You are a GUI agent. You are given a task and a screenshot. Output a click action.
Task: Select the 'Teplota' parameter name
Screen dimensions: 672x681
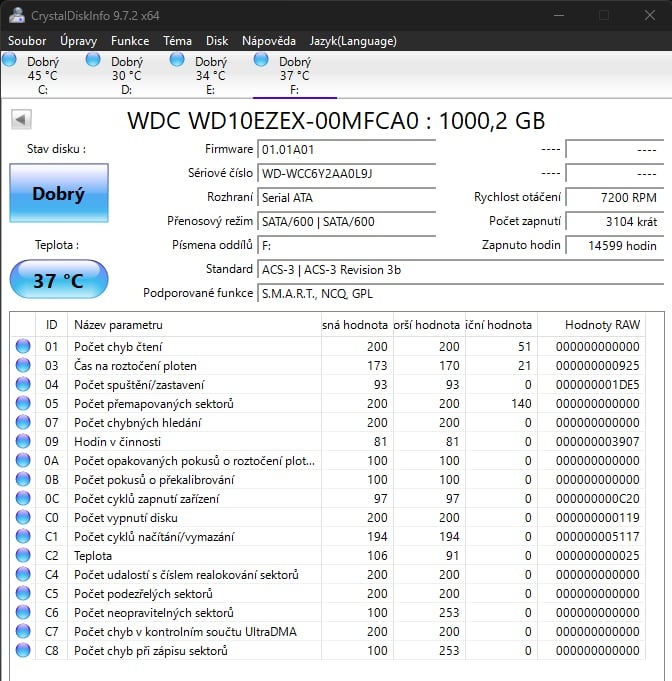click(93, 556)
